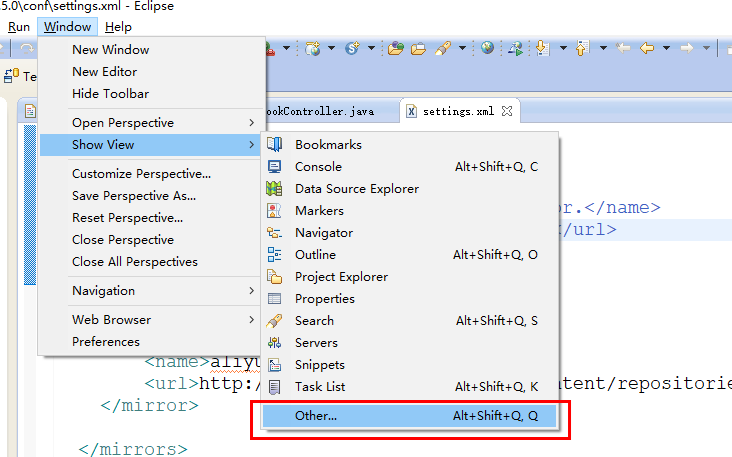Click the Navigator view icon

pyautogui.click(x=274, y=232)
